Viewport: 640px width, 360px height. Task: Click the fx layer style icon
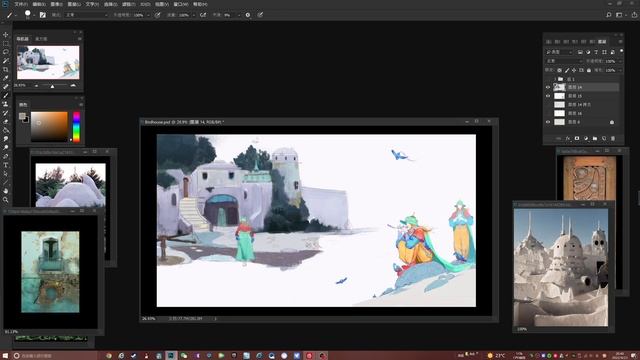pos(568,138)
